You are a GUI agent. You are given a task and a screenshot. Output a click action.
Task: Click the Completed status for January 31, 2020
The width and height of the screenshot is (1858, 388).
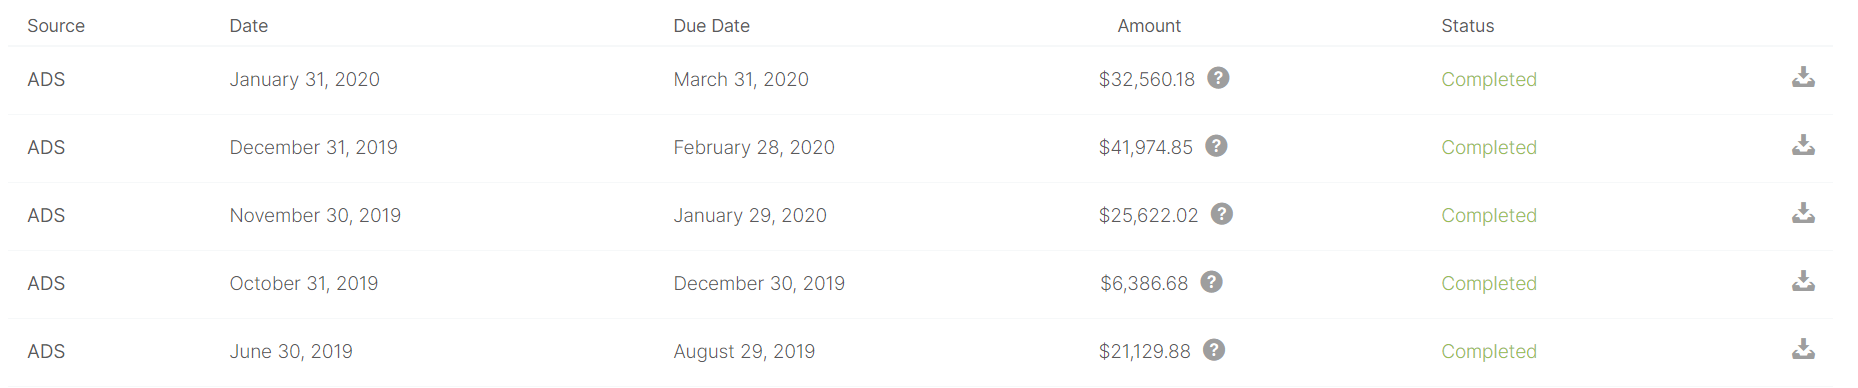1489,79
